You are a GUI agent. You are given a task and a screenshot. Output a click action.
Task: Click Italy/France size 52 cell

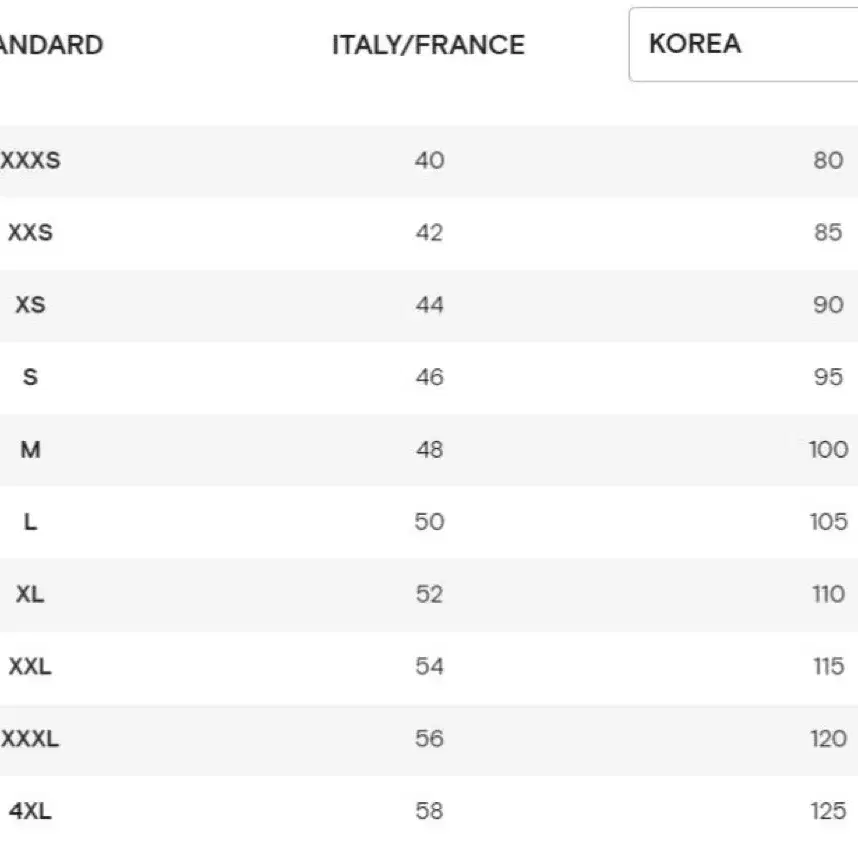click(x=429, y=594)
